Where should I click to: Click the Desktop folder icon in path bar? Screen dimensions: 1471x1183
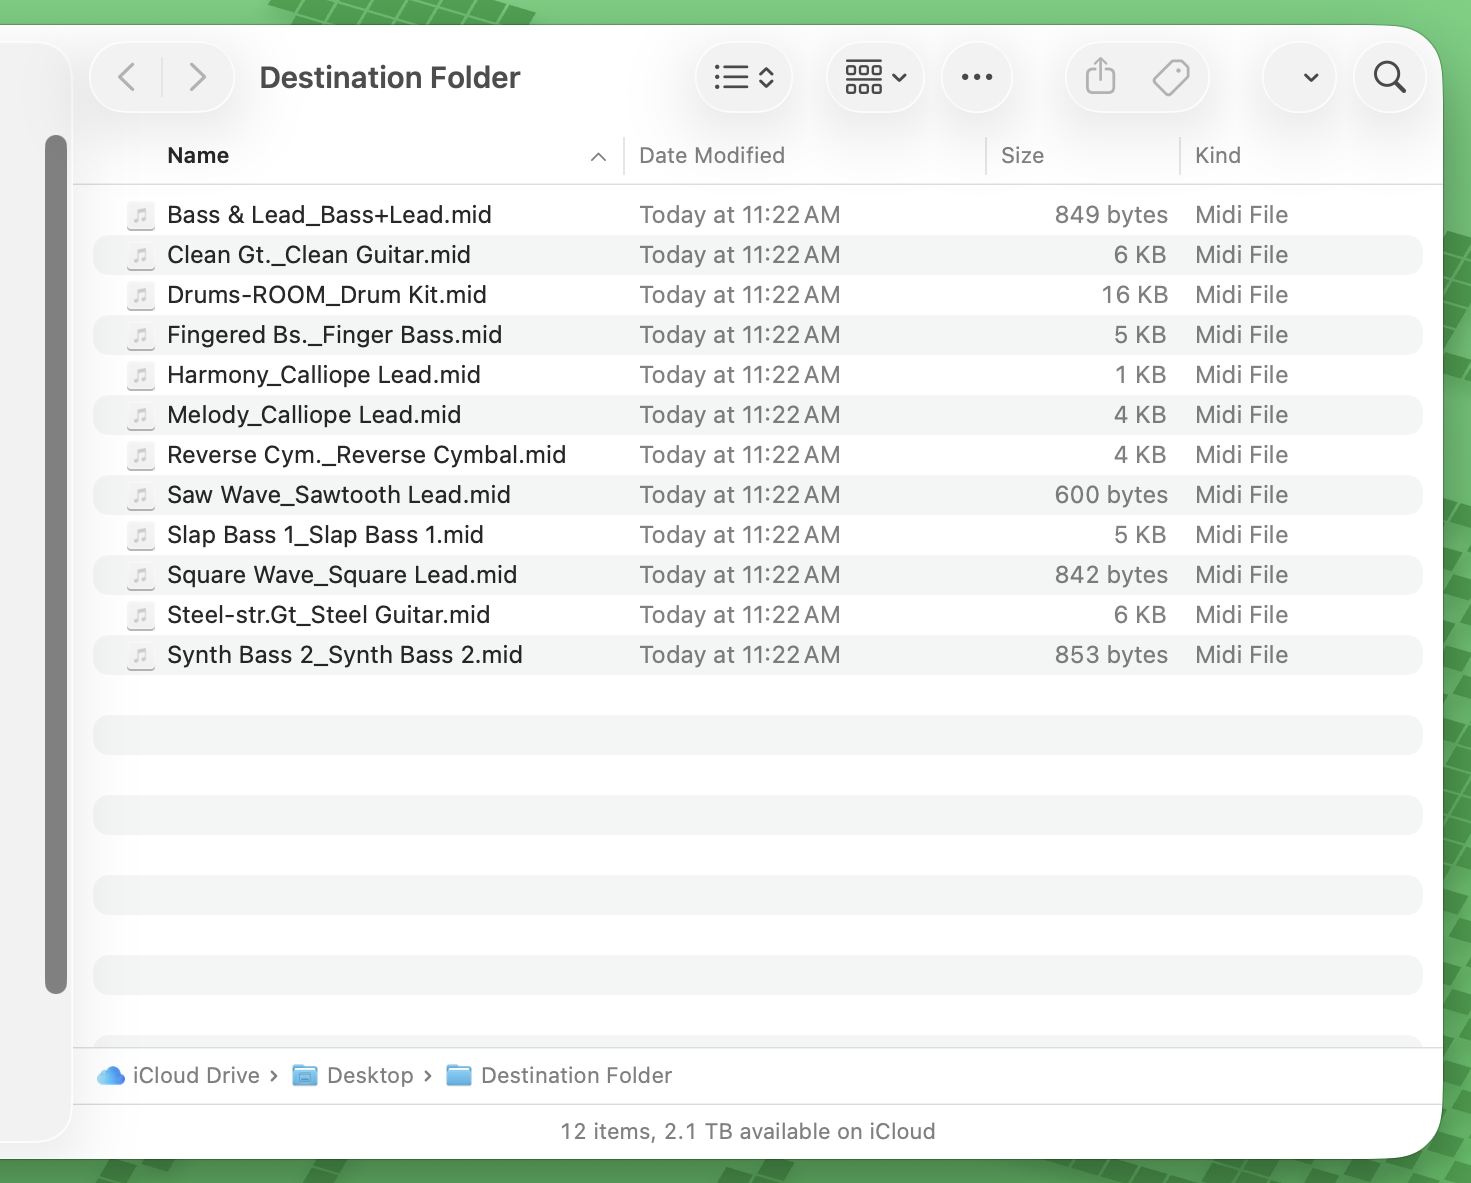pos(305,1075)
